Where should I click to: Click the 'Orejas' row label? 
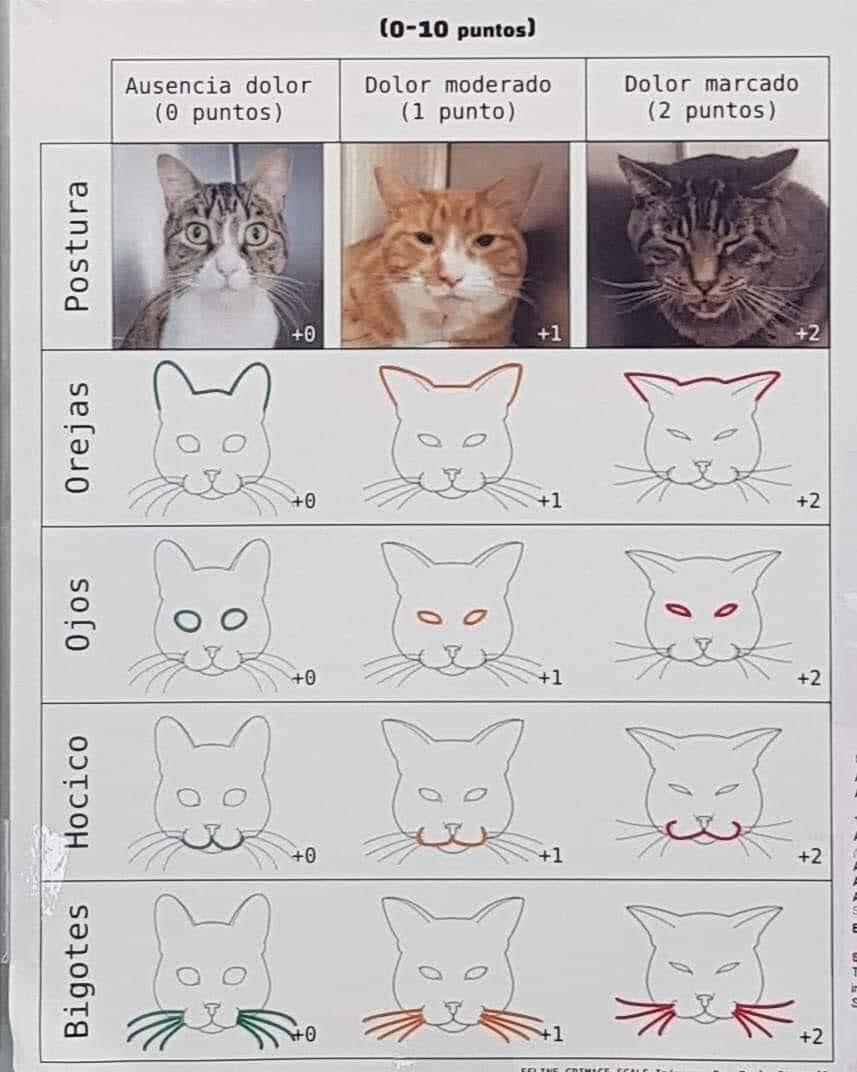pos(77,438)
